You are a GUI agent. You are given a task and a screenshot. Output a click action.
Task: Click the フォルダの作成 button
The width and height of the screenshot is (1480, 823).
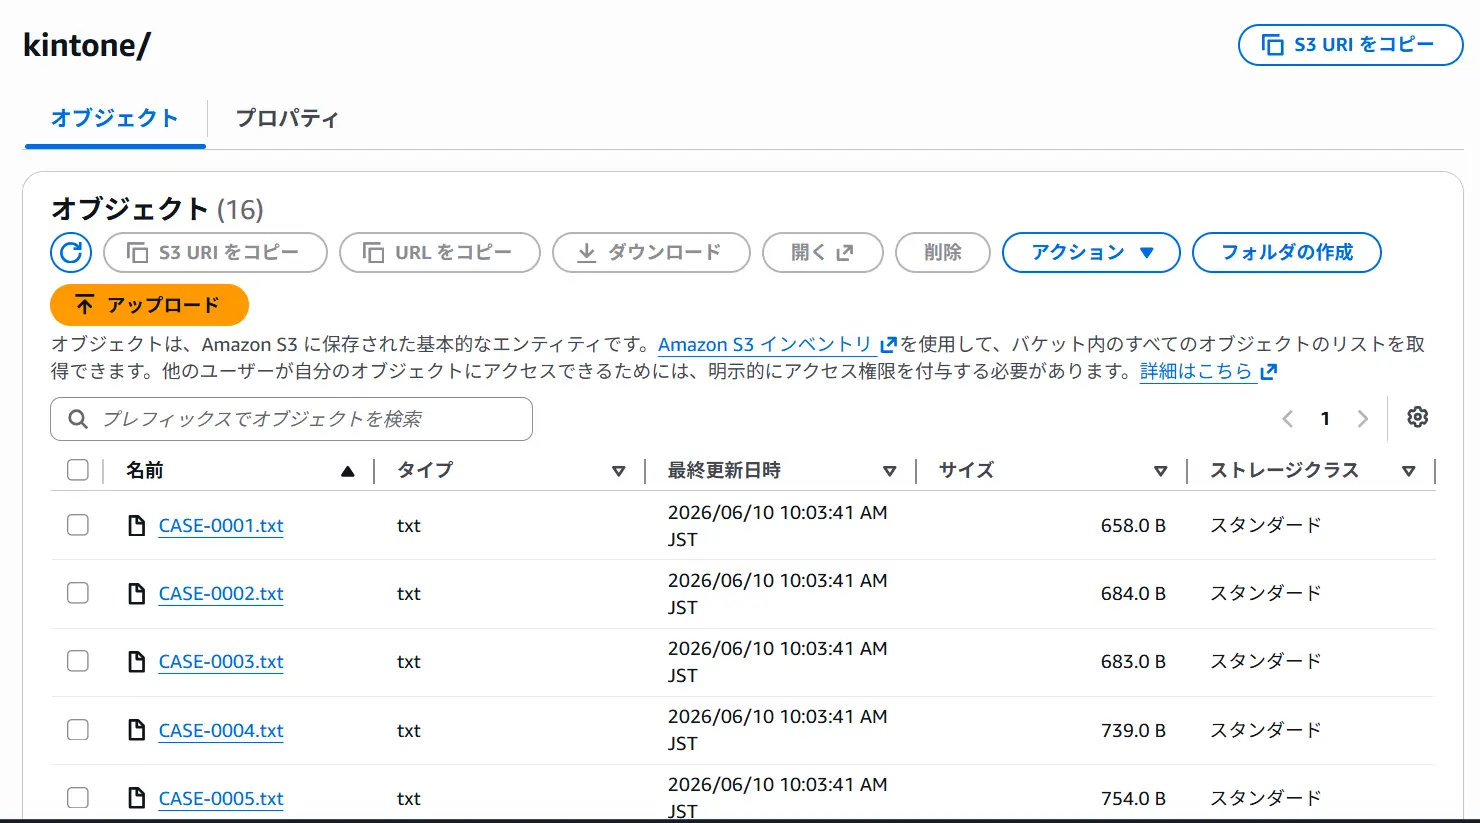(1287, 253)
